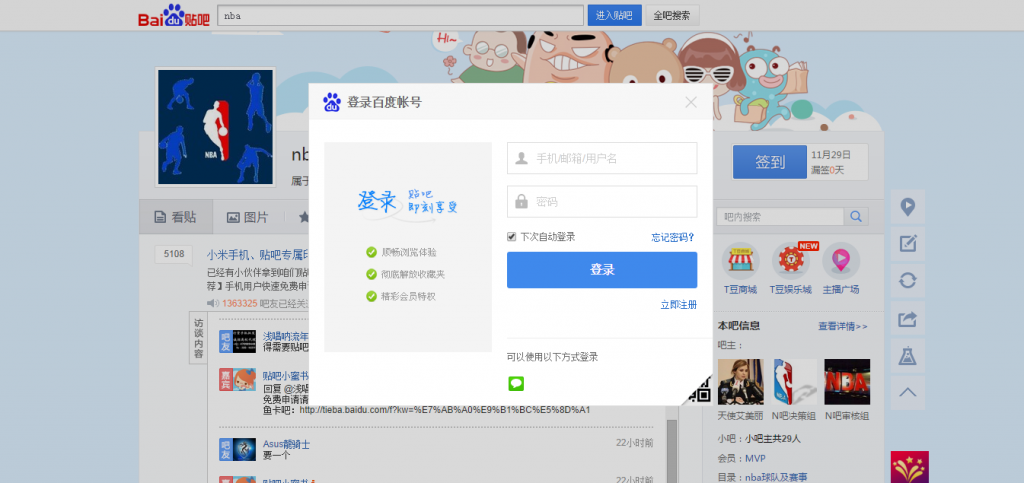Open the QR code login corner
Image resolution: width=1024 pixels, height=483 pixels.
click(699, 390)
